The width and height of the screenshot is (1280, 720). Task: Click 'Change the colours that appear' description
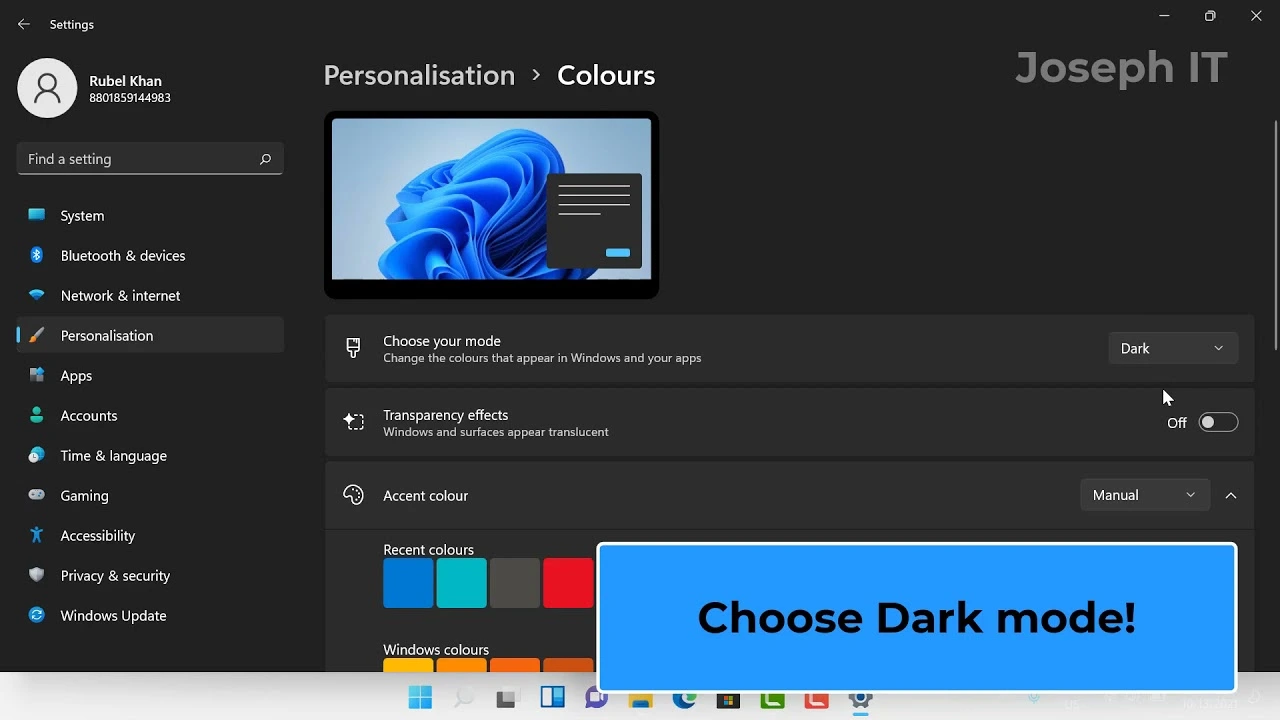click(542, 358)
